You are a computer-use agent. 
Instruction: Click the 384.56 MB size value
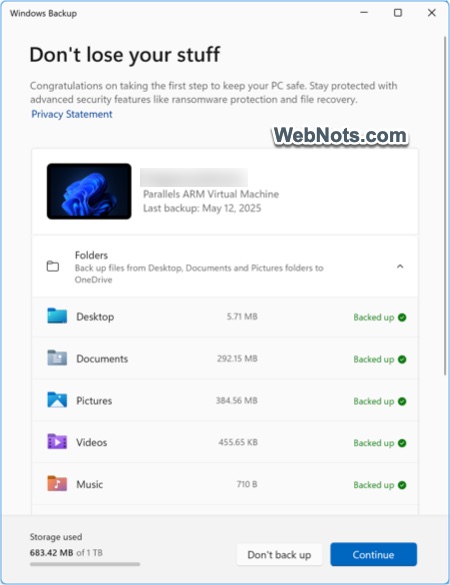237,400
